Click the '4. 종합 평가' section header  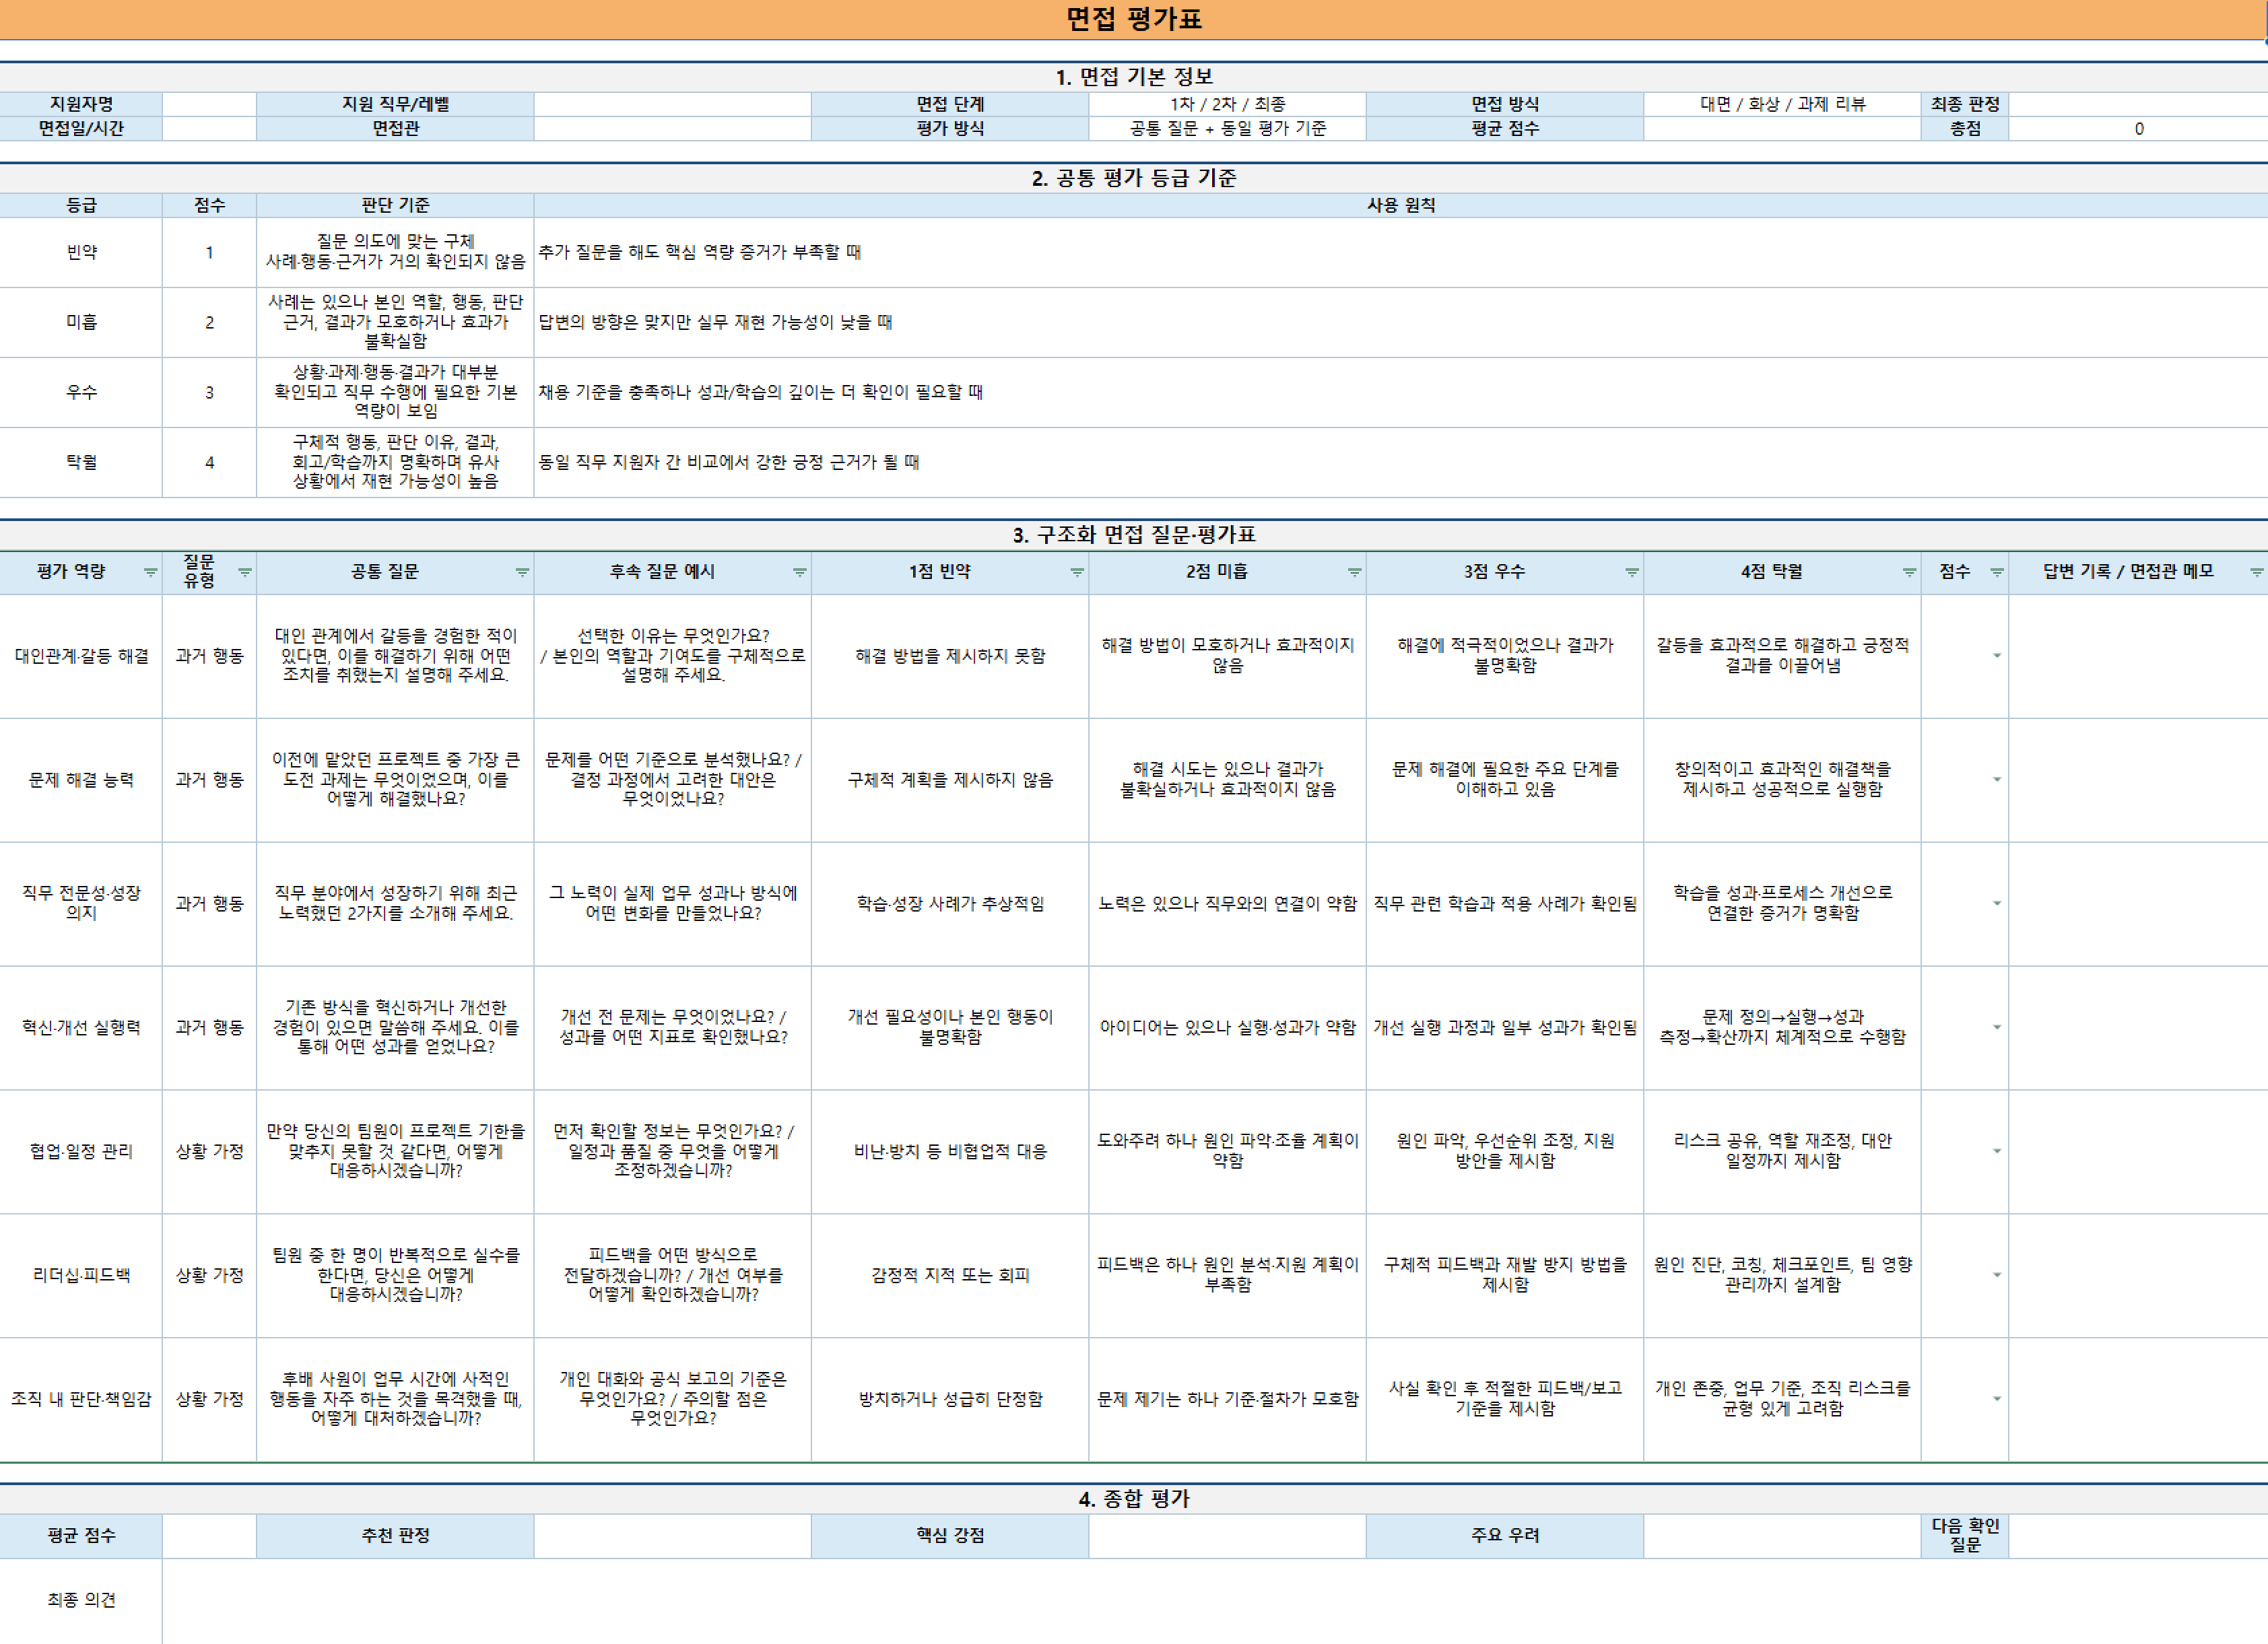1133,1499
